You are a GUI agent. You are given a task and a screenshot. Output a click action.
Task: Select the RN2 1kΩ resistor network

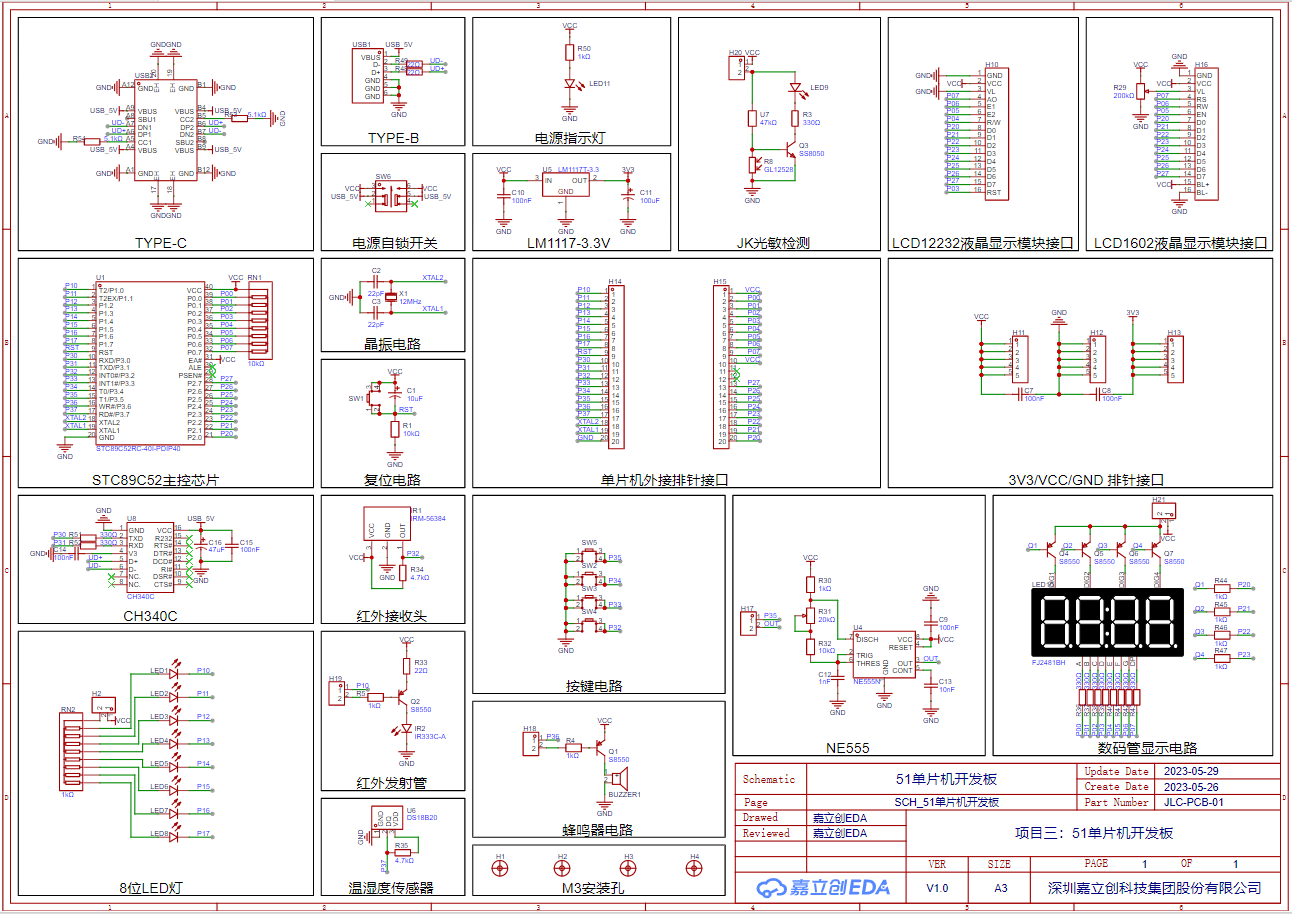73,751
